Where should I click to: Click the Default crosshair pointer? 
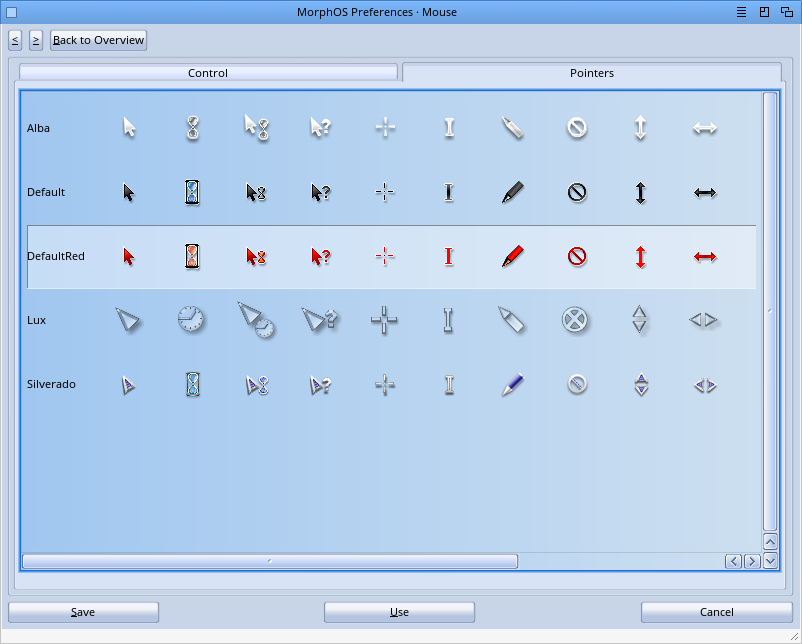[385, 192]
